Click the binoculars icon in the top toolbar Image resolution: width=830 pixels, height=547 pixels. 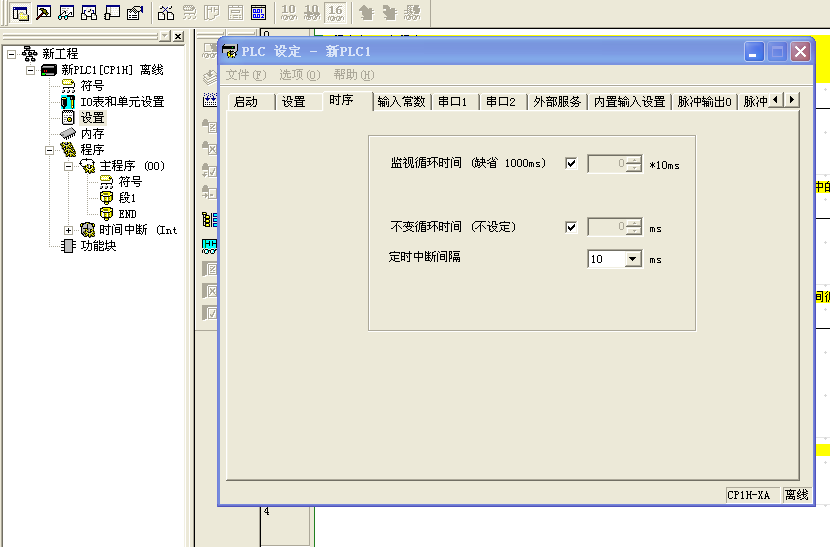(x=166, y=13)
